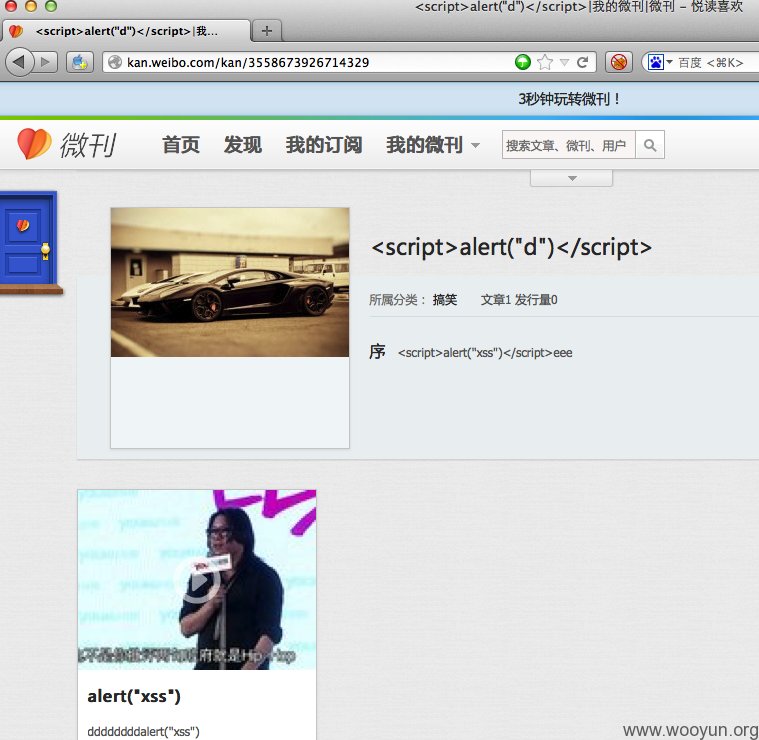Open the 我的订阅 navigation item
Viewport: 759px width, 740px height.
coord(324,145)
